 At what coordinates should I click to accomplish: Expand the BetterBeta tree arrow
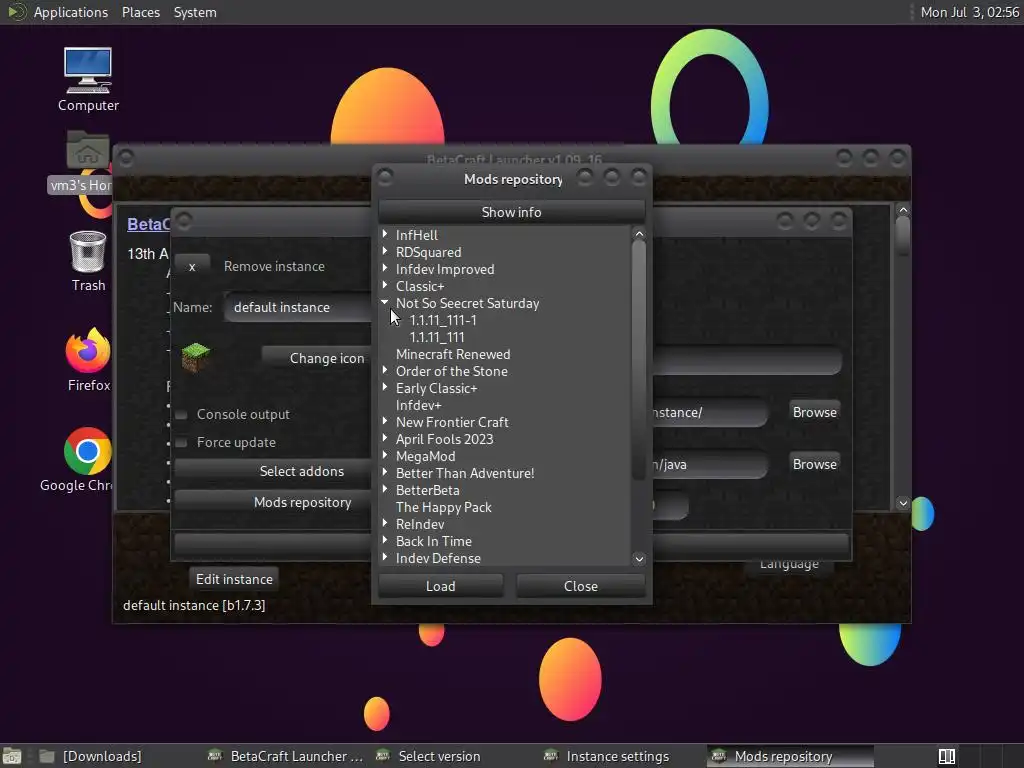click(385, 489)
